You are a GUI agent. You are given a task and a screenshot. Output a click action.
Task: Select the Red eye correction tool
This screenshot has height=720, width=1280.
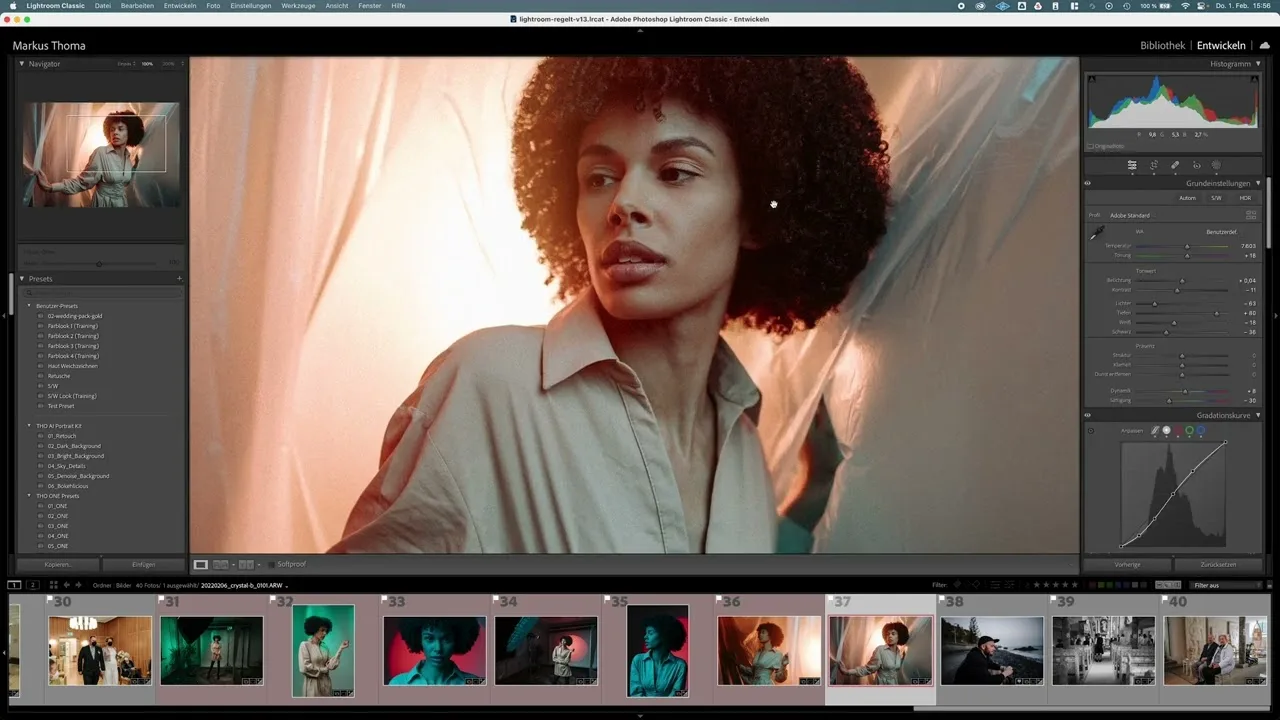click(1196, 165)
